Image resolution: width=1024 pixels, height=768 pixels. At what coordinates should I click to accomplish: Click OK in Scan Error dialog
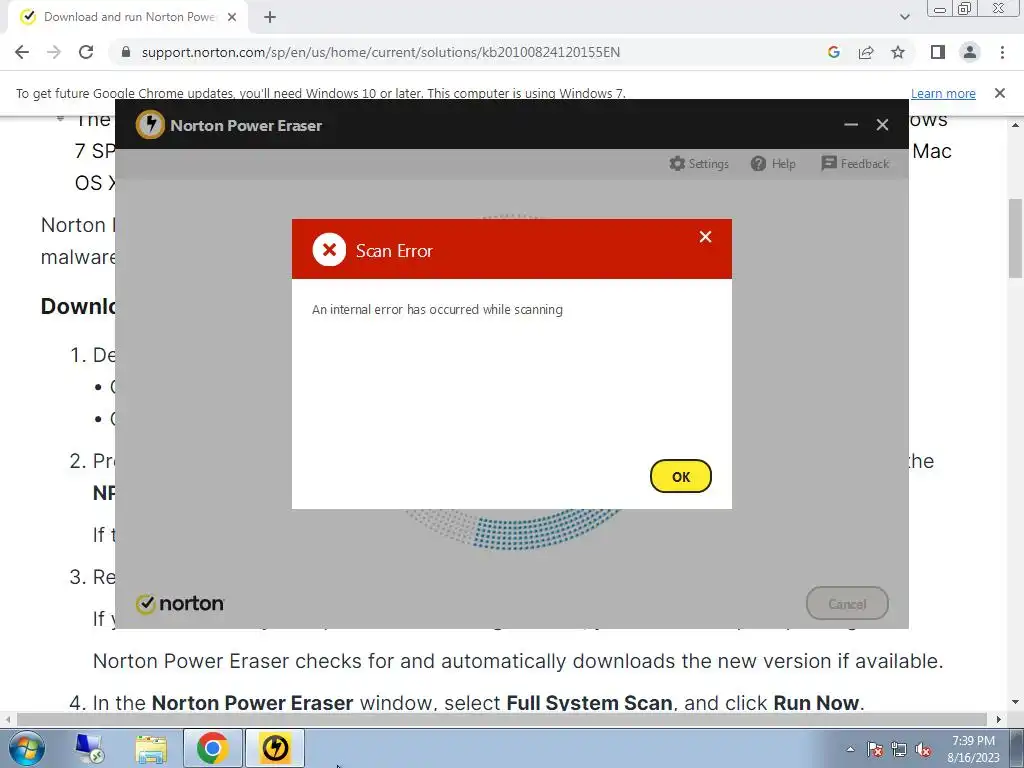point(680,476)
